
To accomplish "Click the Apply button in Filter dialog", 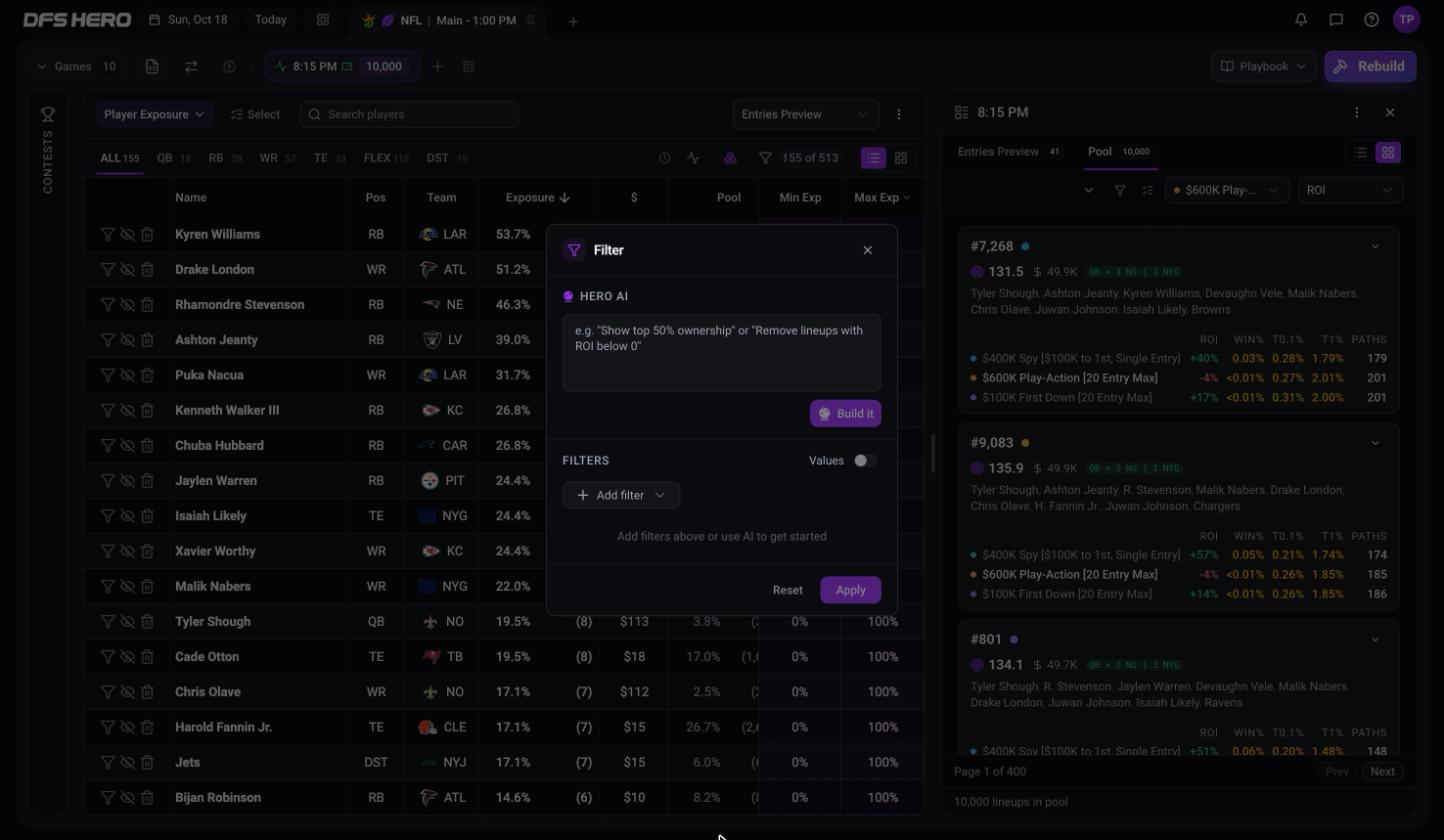I will pyautogui.click(x=851, y=590).
